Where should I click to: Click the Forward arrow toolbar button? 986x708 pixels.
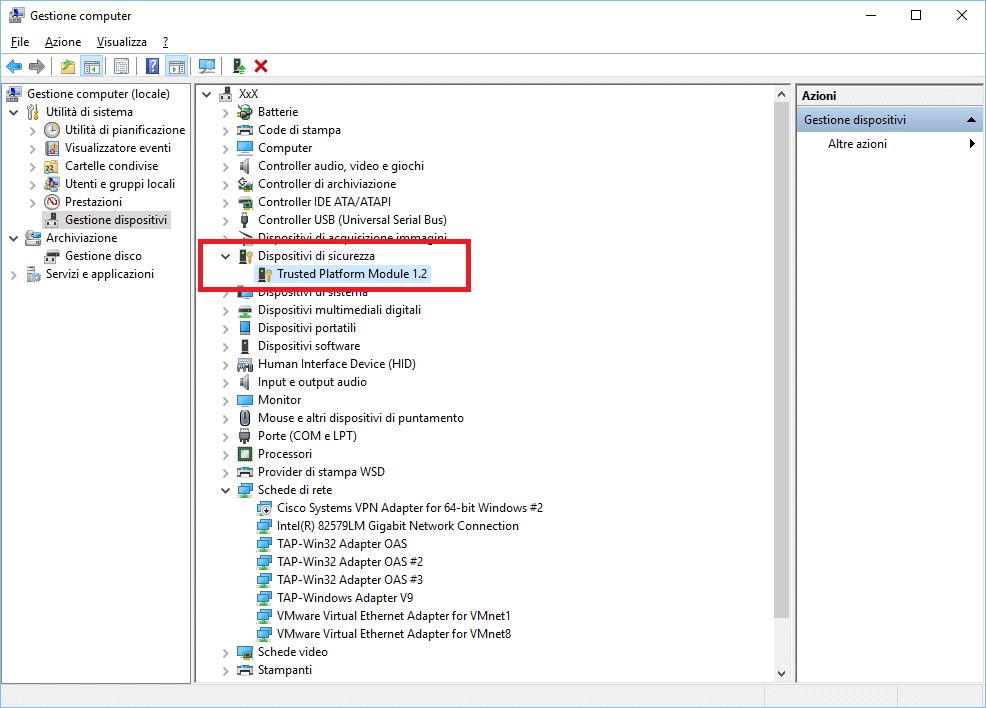37,66
